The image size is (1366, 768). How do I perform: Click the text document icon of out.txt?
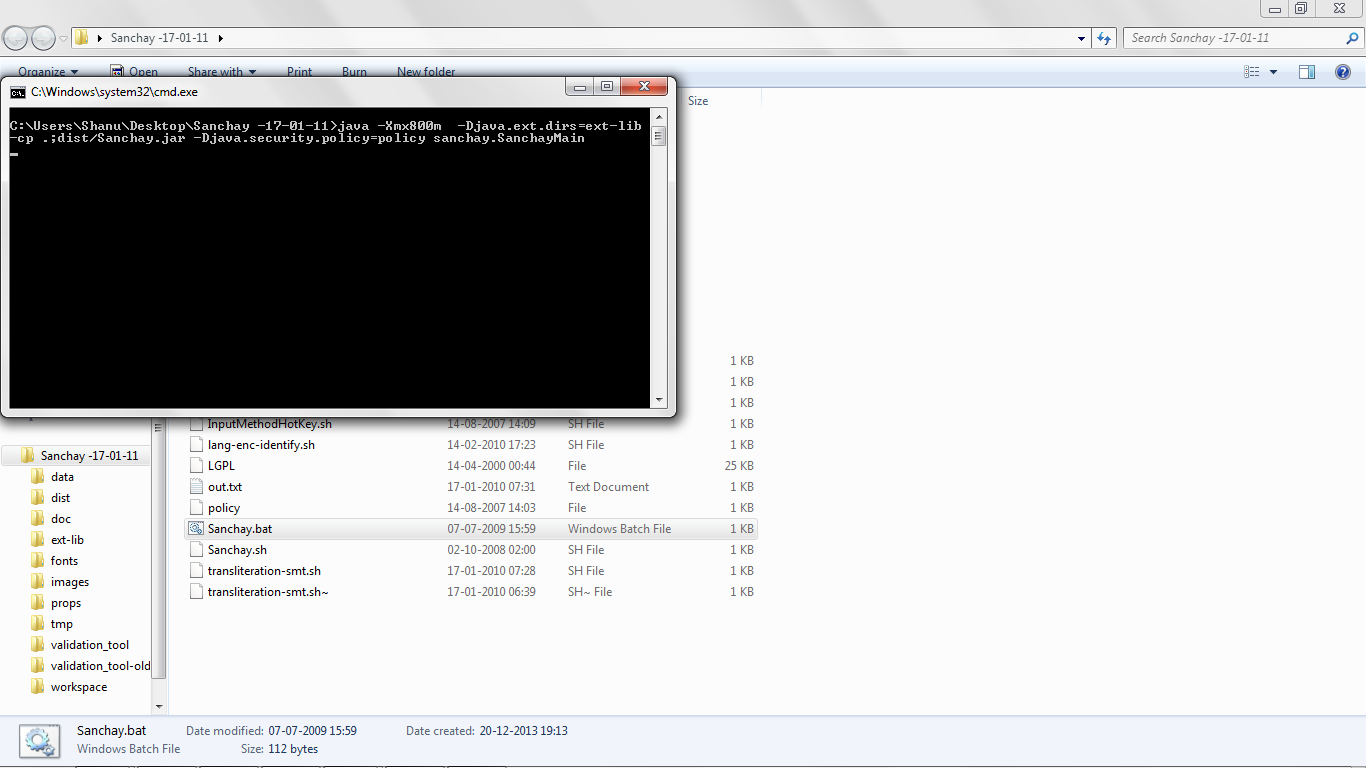click(x=198, y=487)
